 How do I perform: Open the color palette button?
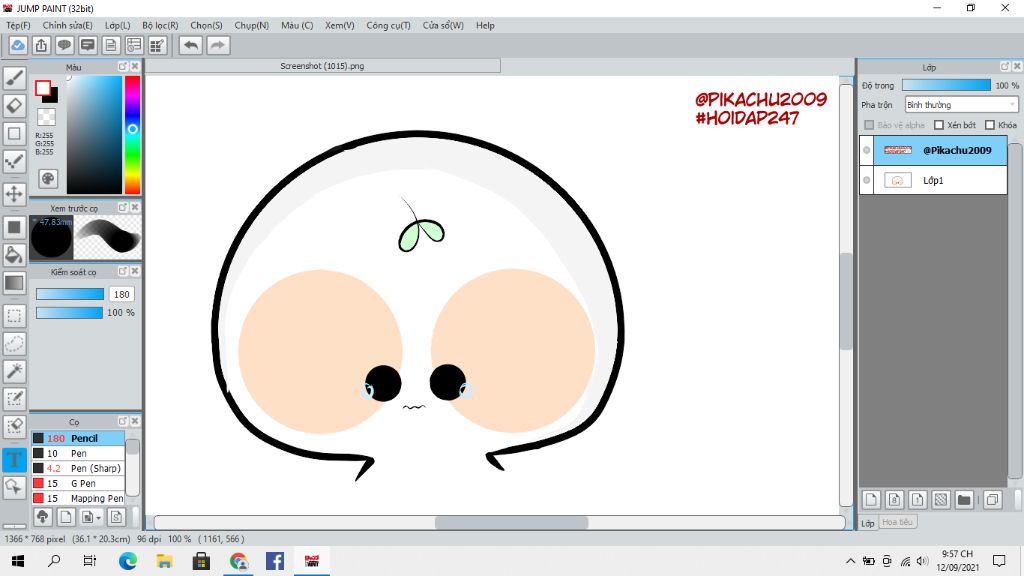coord(48,179)
